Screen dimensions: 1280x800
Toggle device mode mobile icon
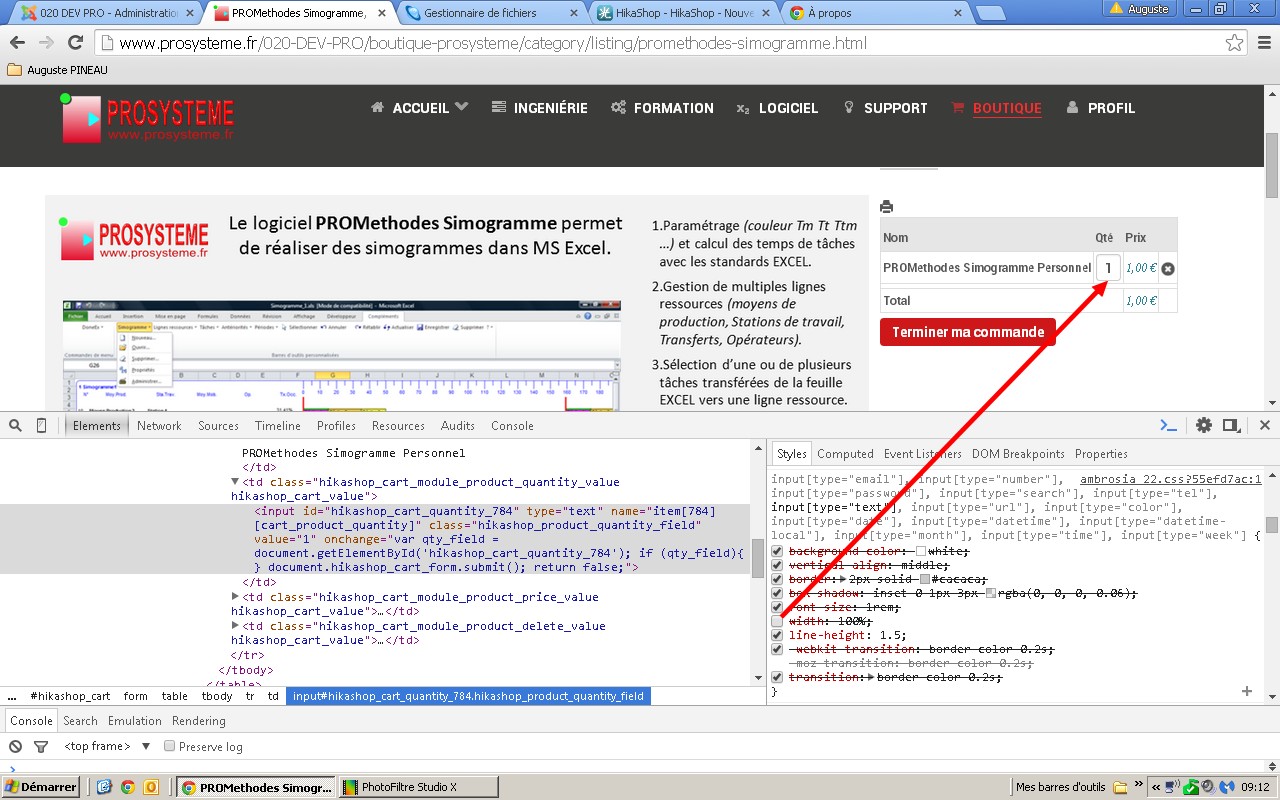pyautogui.click(x=41, y=425)
